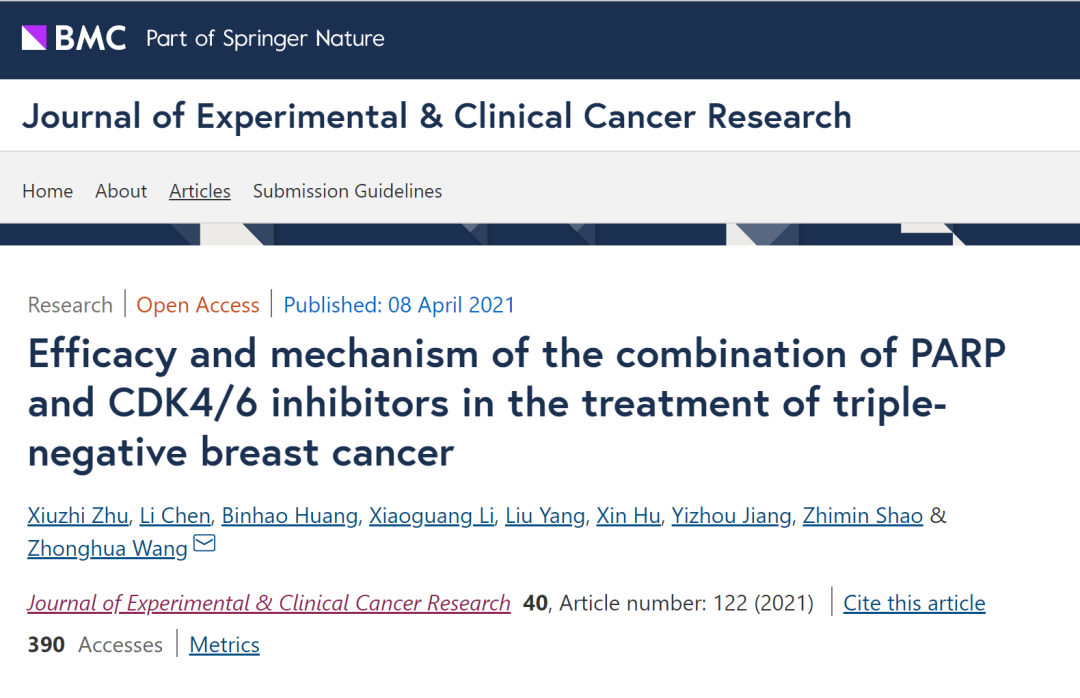Screen dimensions: 1080x698
Task: Select the Articles navigation tab
Action: pyautogui.click(x=200, y=191)
